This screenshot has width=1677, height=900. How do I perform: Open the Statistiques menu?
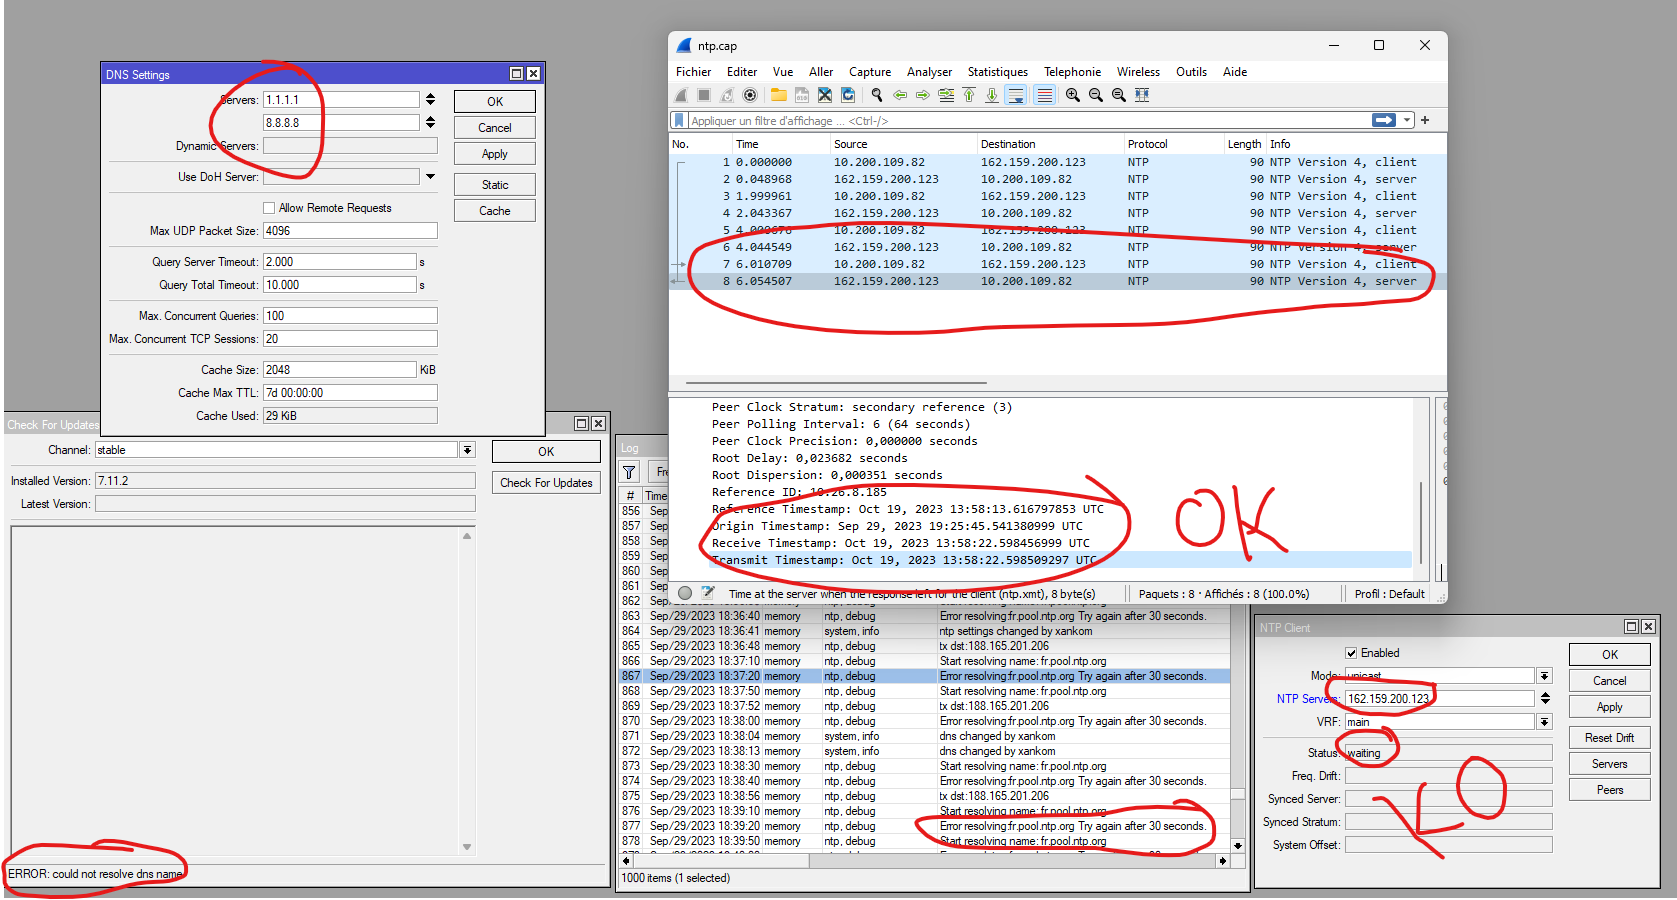997,72
